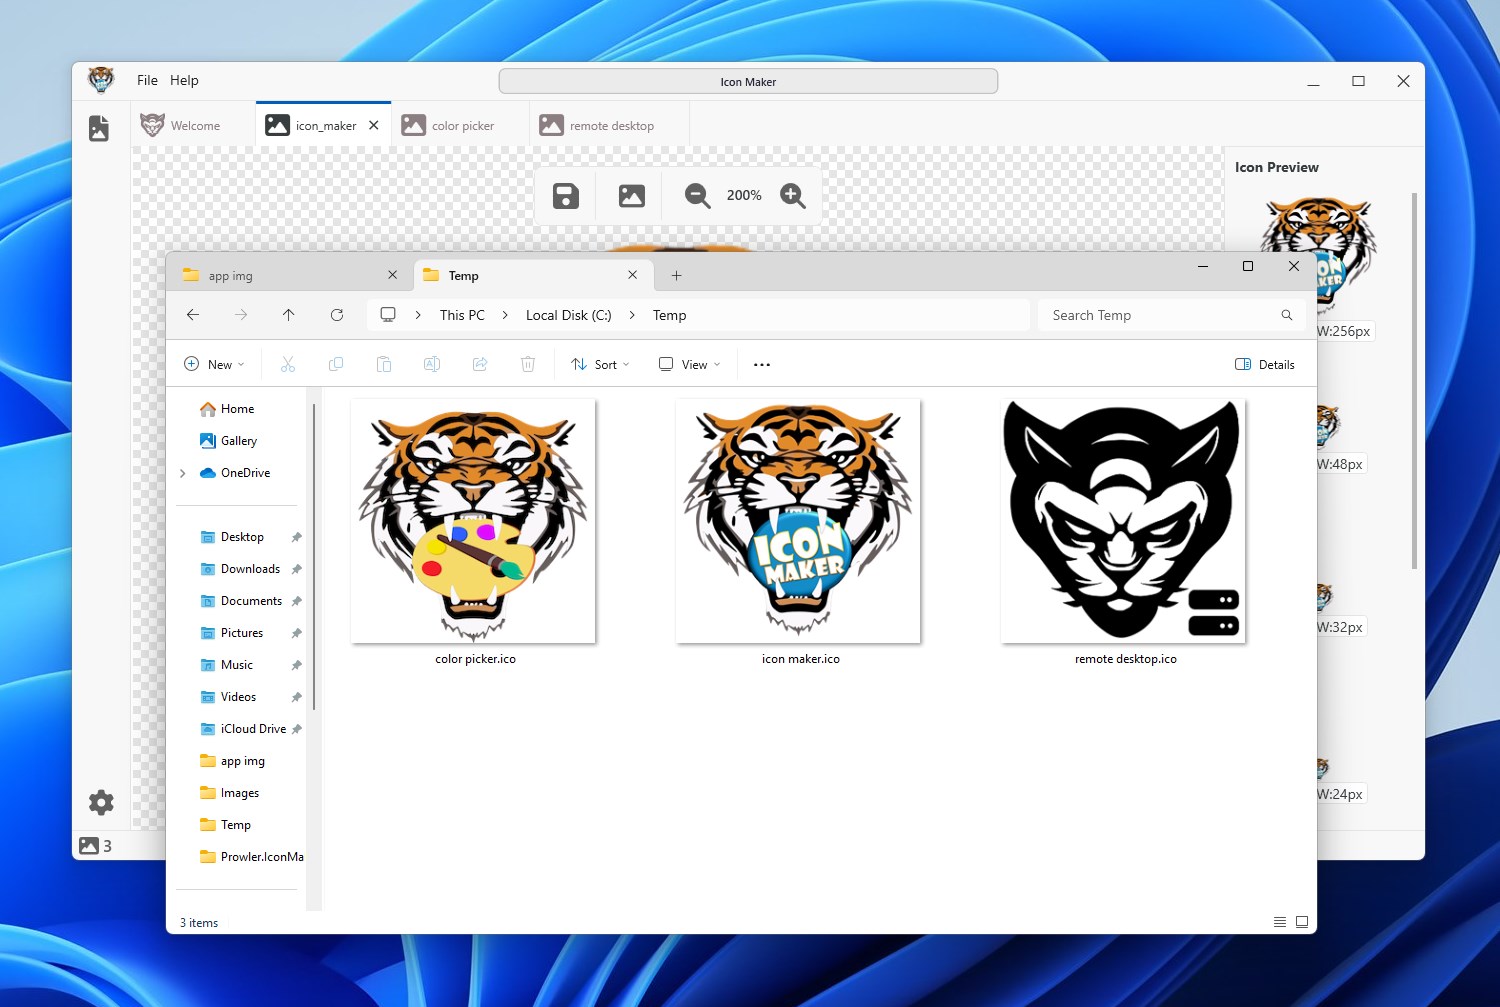Image resolution: width=1500 pixels, height=1007 pixels.
Task: Switch to large thumbnails view in Explorer
Action: click(1301, 921)
